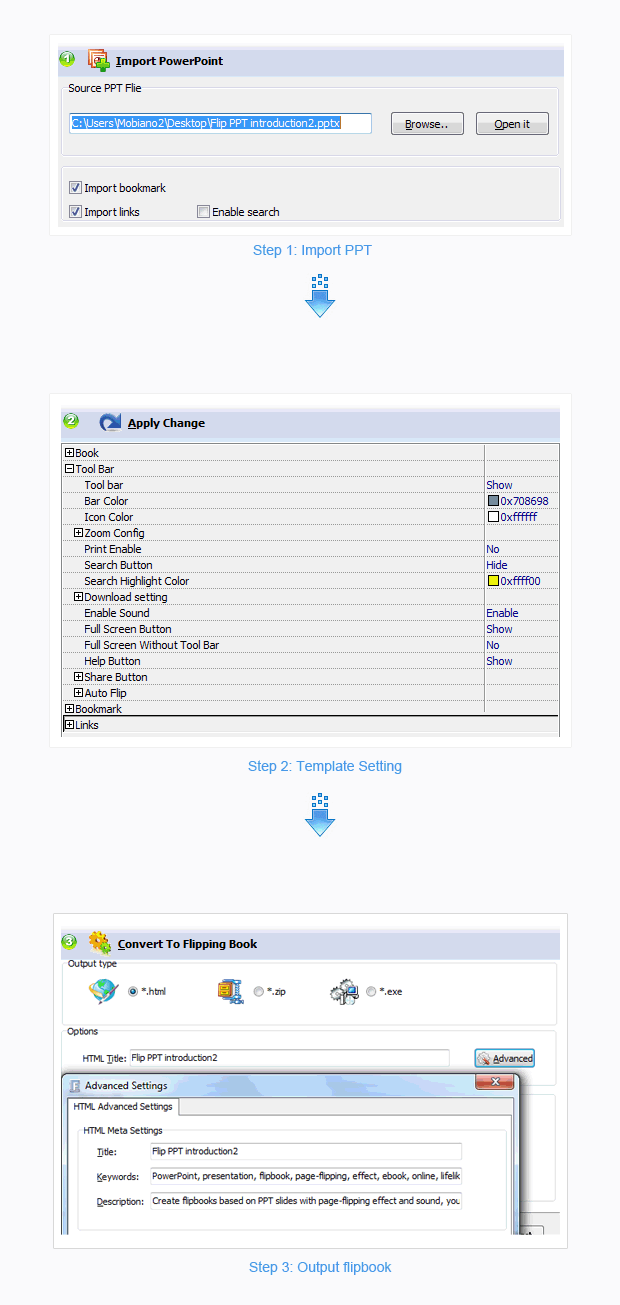Expand the Auto Flip node

click(x=79, y=693)
